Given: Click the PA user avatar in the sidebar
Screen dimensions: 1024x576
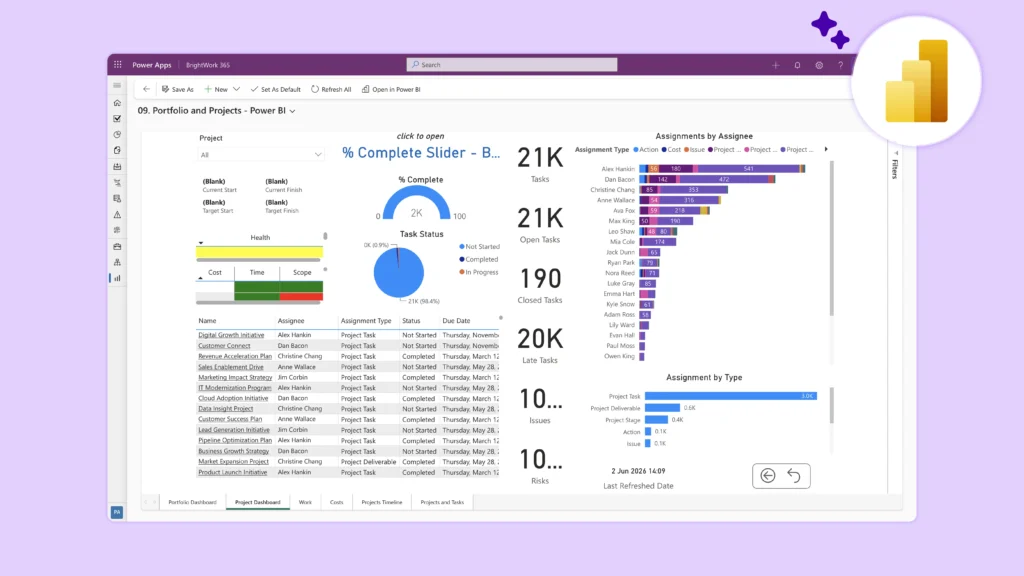Looking at the screenshot, I should pos(117,512).
